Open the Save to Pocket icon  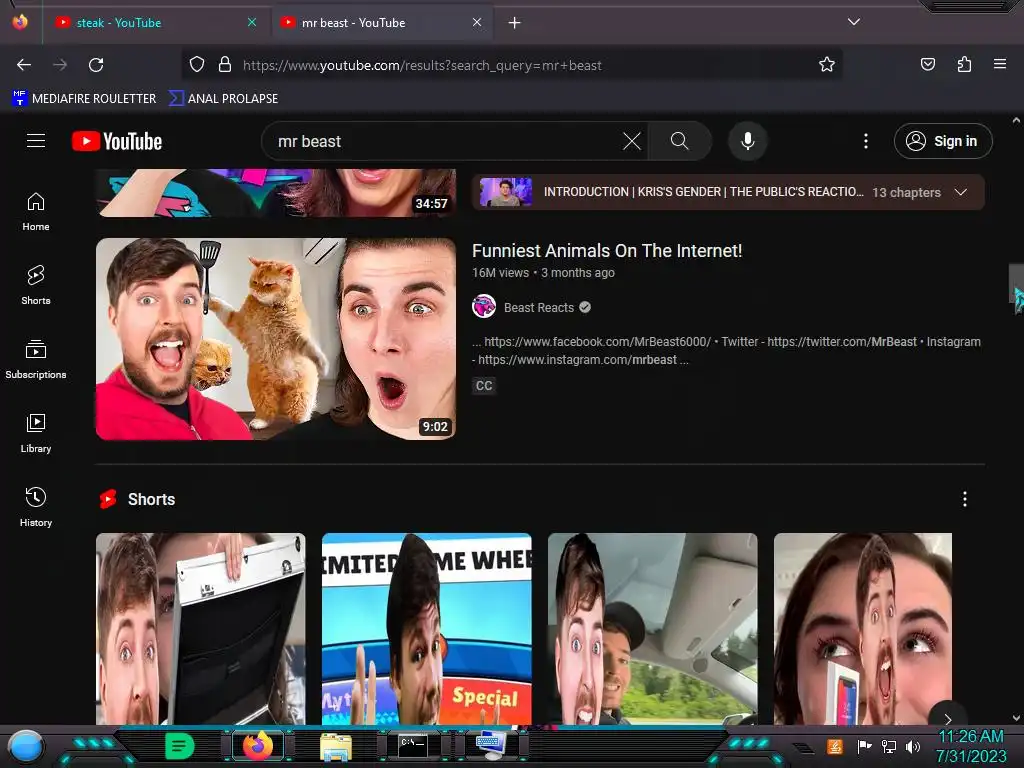tap(927, 65)
